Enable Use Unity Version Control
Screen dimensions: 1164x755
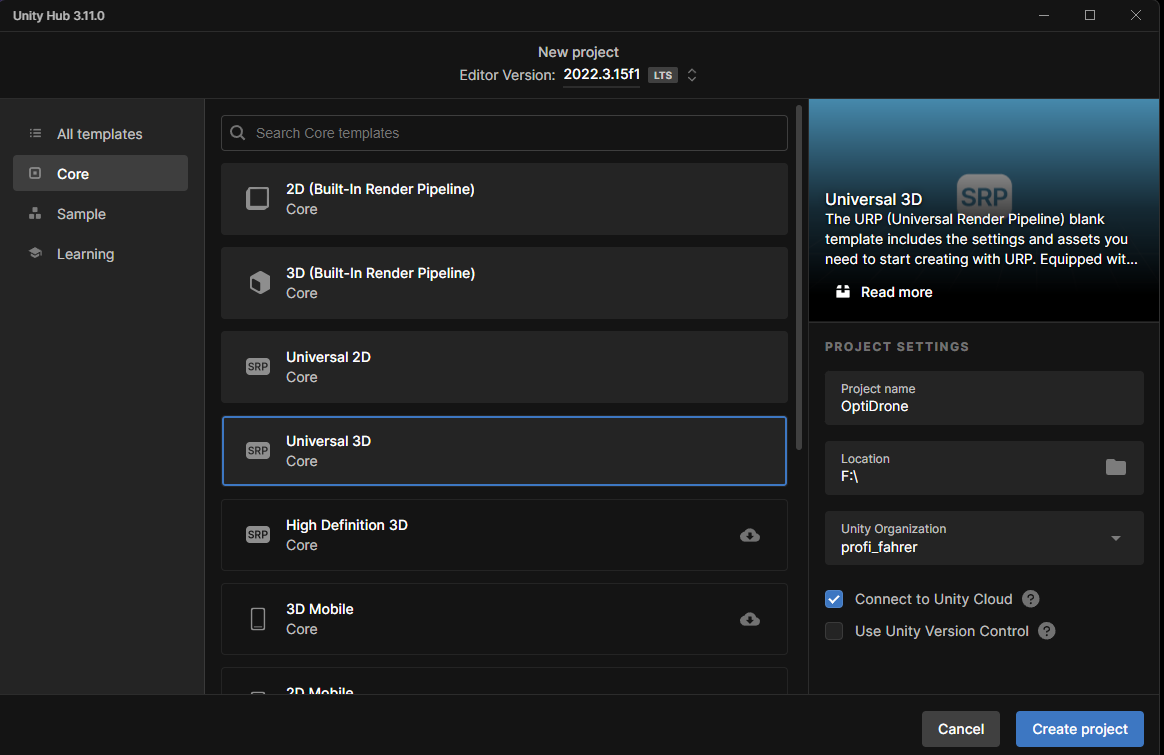[834, 631]
